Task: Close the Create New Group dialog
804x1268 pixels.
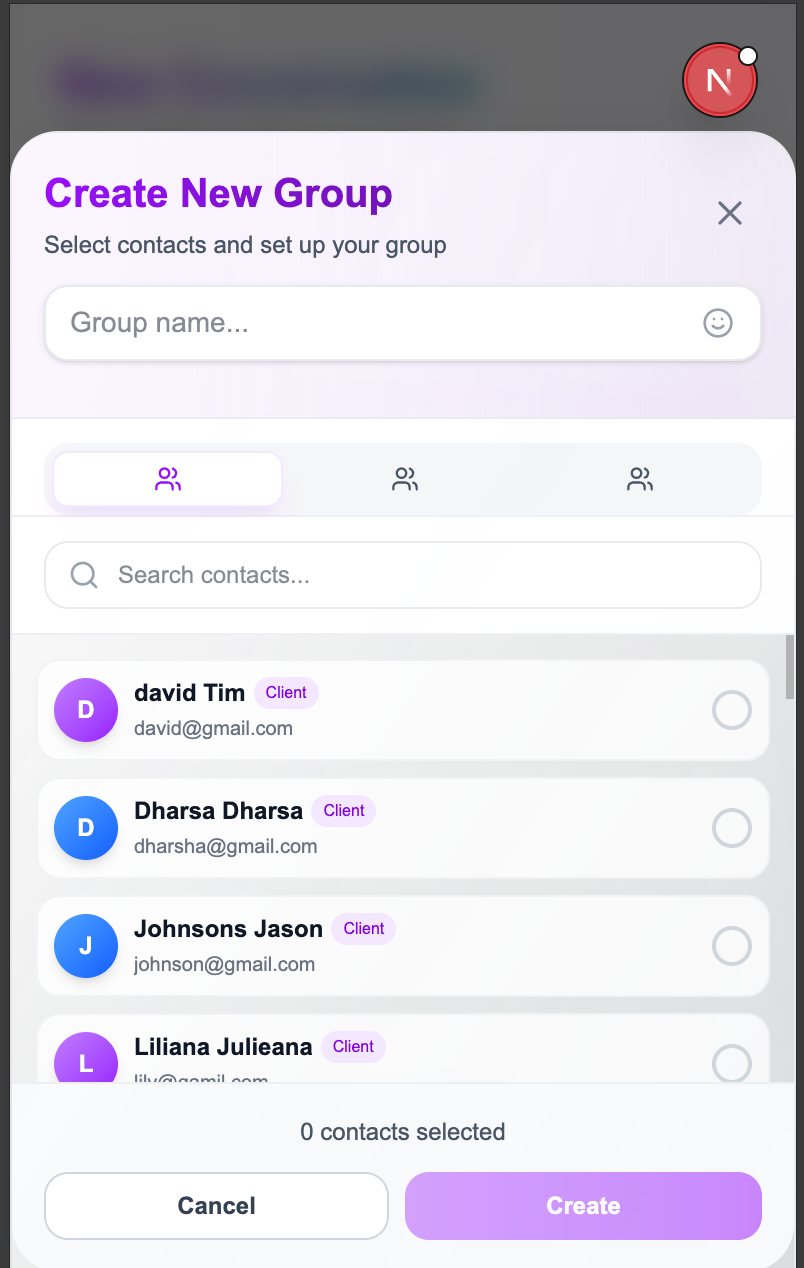Action: [x=730, y=213]
